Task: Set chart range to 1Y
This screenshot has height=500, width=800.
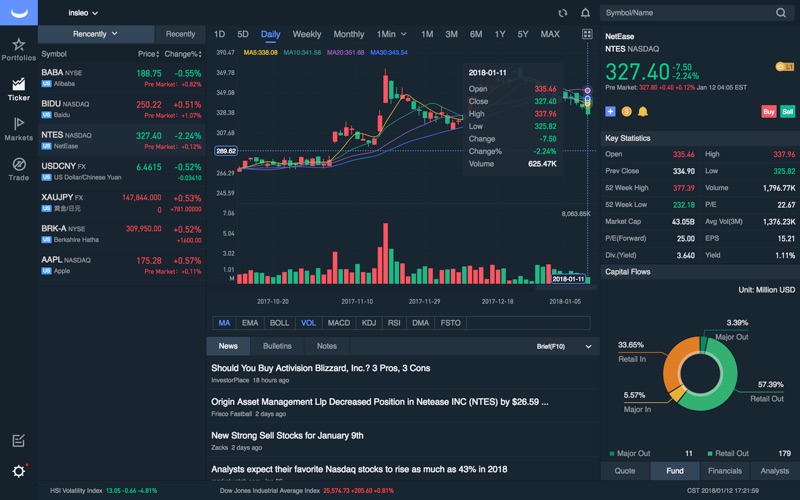Action: [500, 34]
